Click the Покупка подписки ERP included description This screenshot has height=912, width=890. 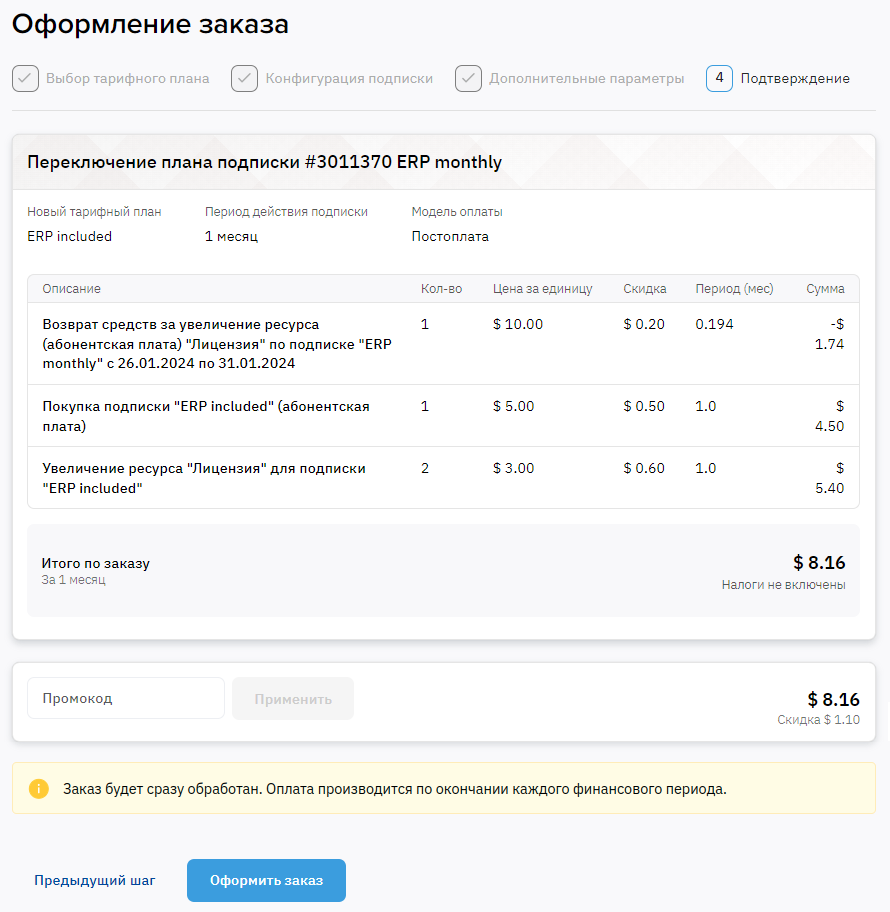point(206,416)
